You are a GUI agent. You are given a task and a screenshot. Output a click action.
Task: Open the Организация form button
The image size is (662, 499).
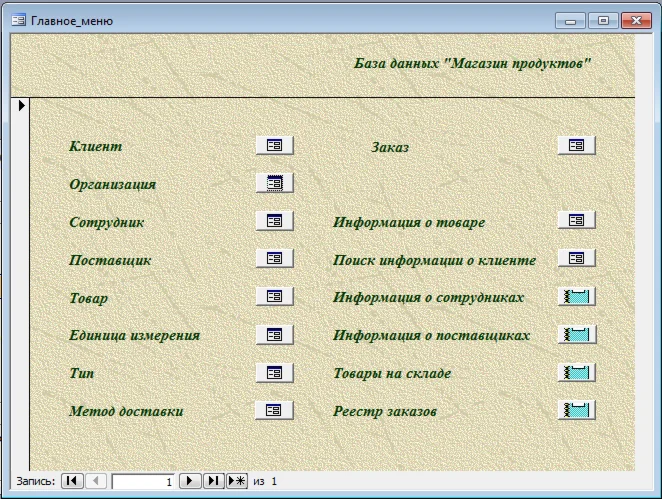pos(274,183)
